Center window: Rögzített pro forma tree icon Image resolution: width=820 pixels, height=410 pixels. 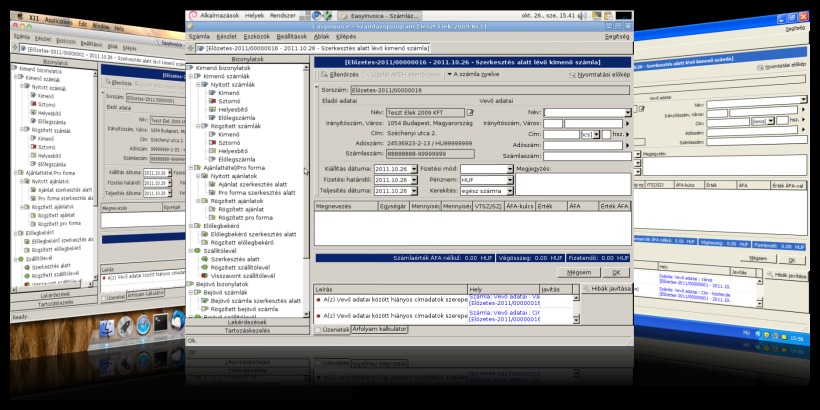(212, 218)
